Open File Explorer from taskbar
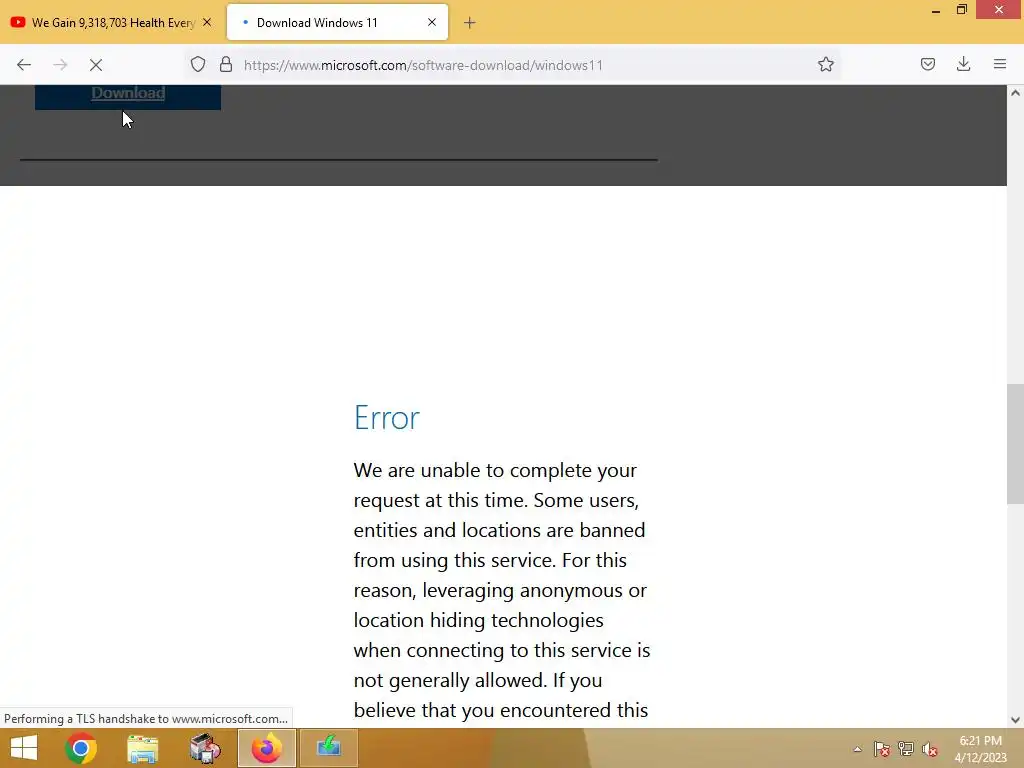The width and height of the screenshot is (1024, 768). coord(142,748)
